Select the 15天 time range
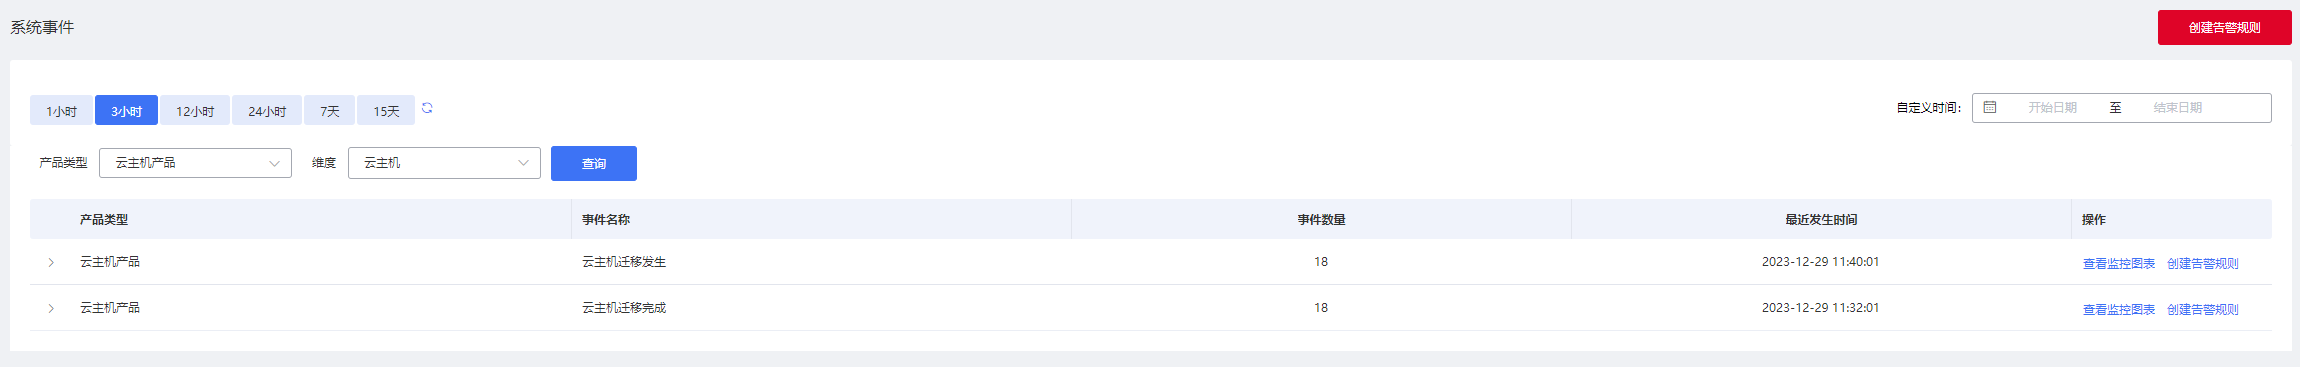The image size is (2300, 367). (x=386, y=111)
